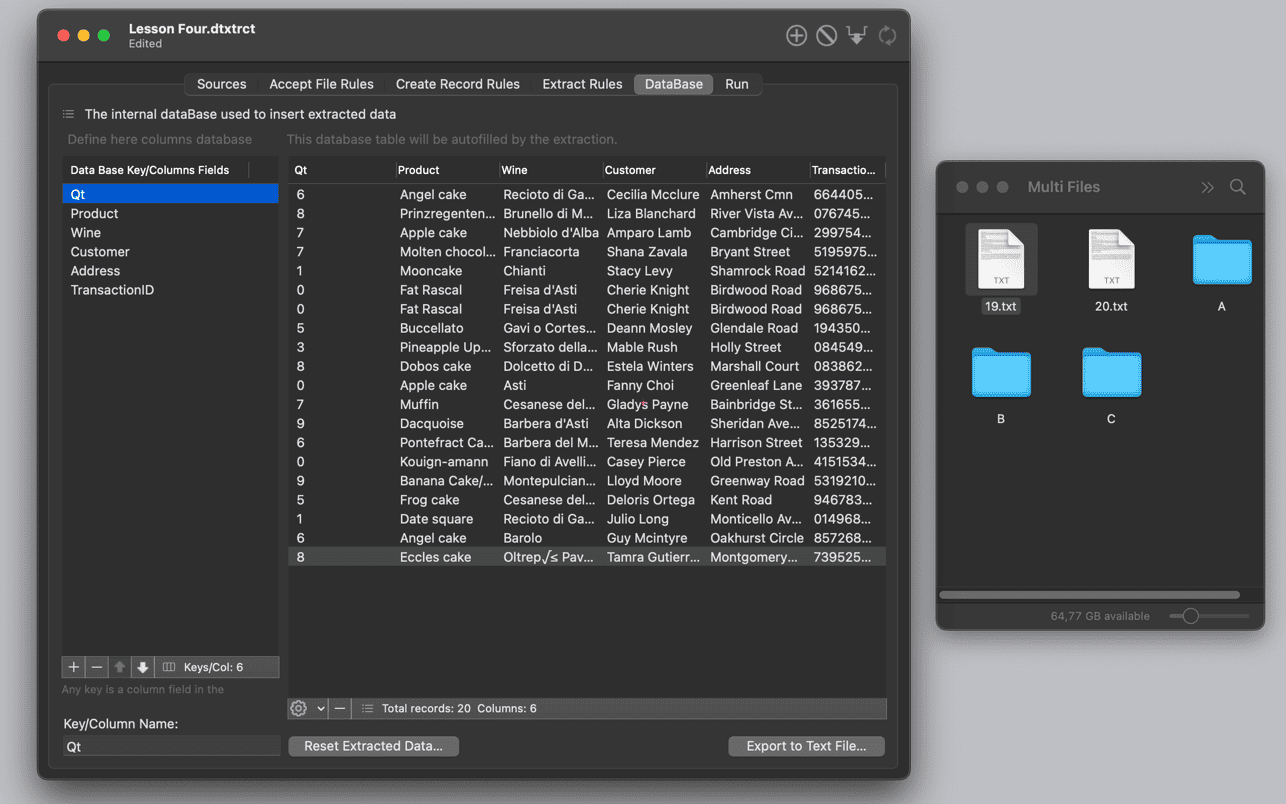Move the selected key down with the down arrow

click(142, 667)
